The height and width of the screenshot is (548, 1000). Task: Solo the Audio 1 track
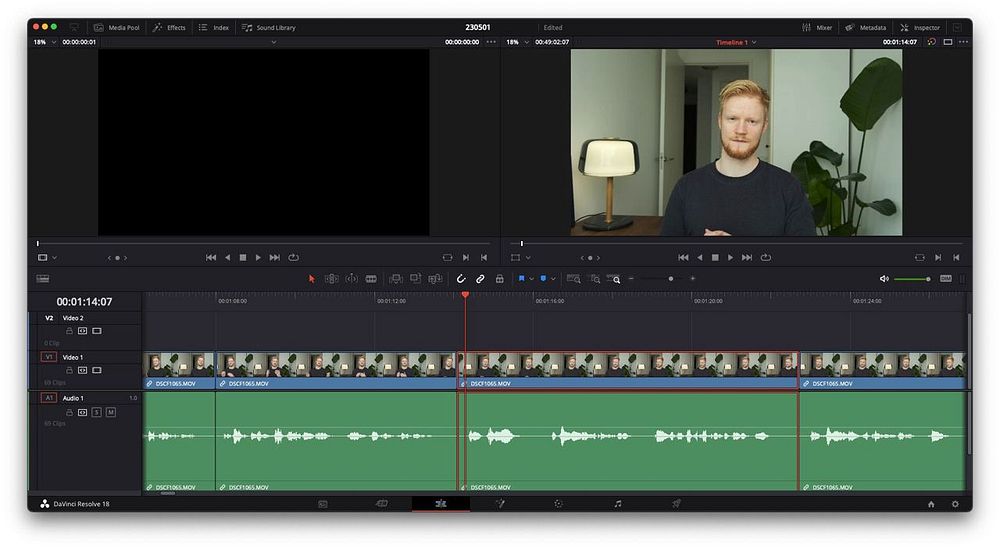pyautogui.click(x=97, y=412)
